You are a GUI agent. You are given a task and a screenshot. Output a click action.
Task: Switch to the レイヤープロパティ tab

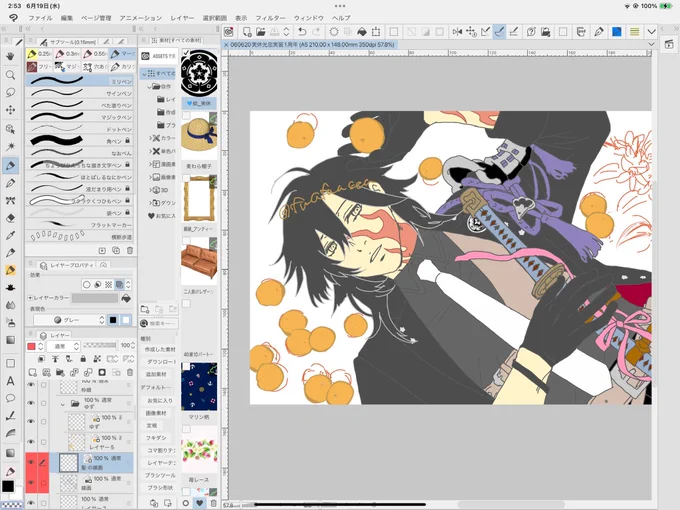[67, 265]
